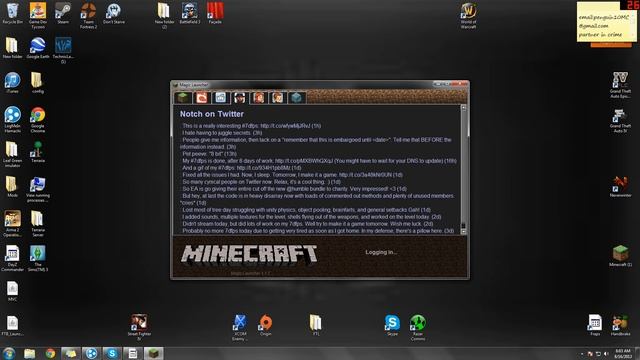Open the Windows Start menu
640x360 pixels.
(x=9, y=353)
